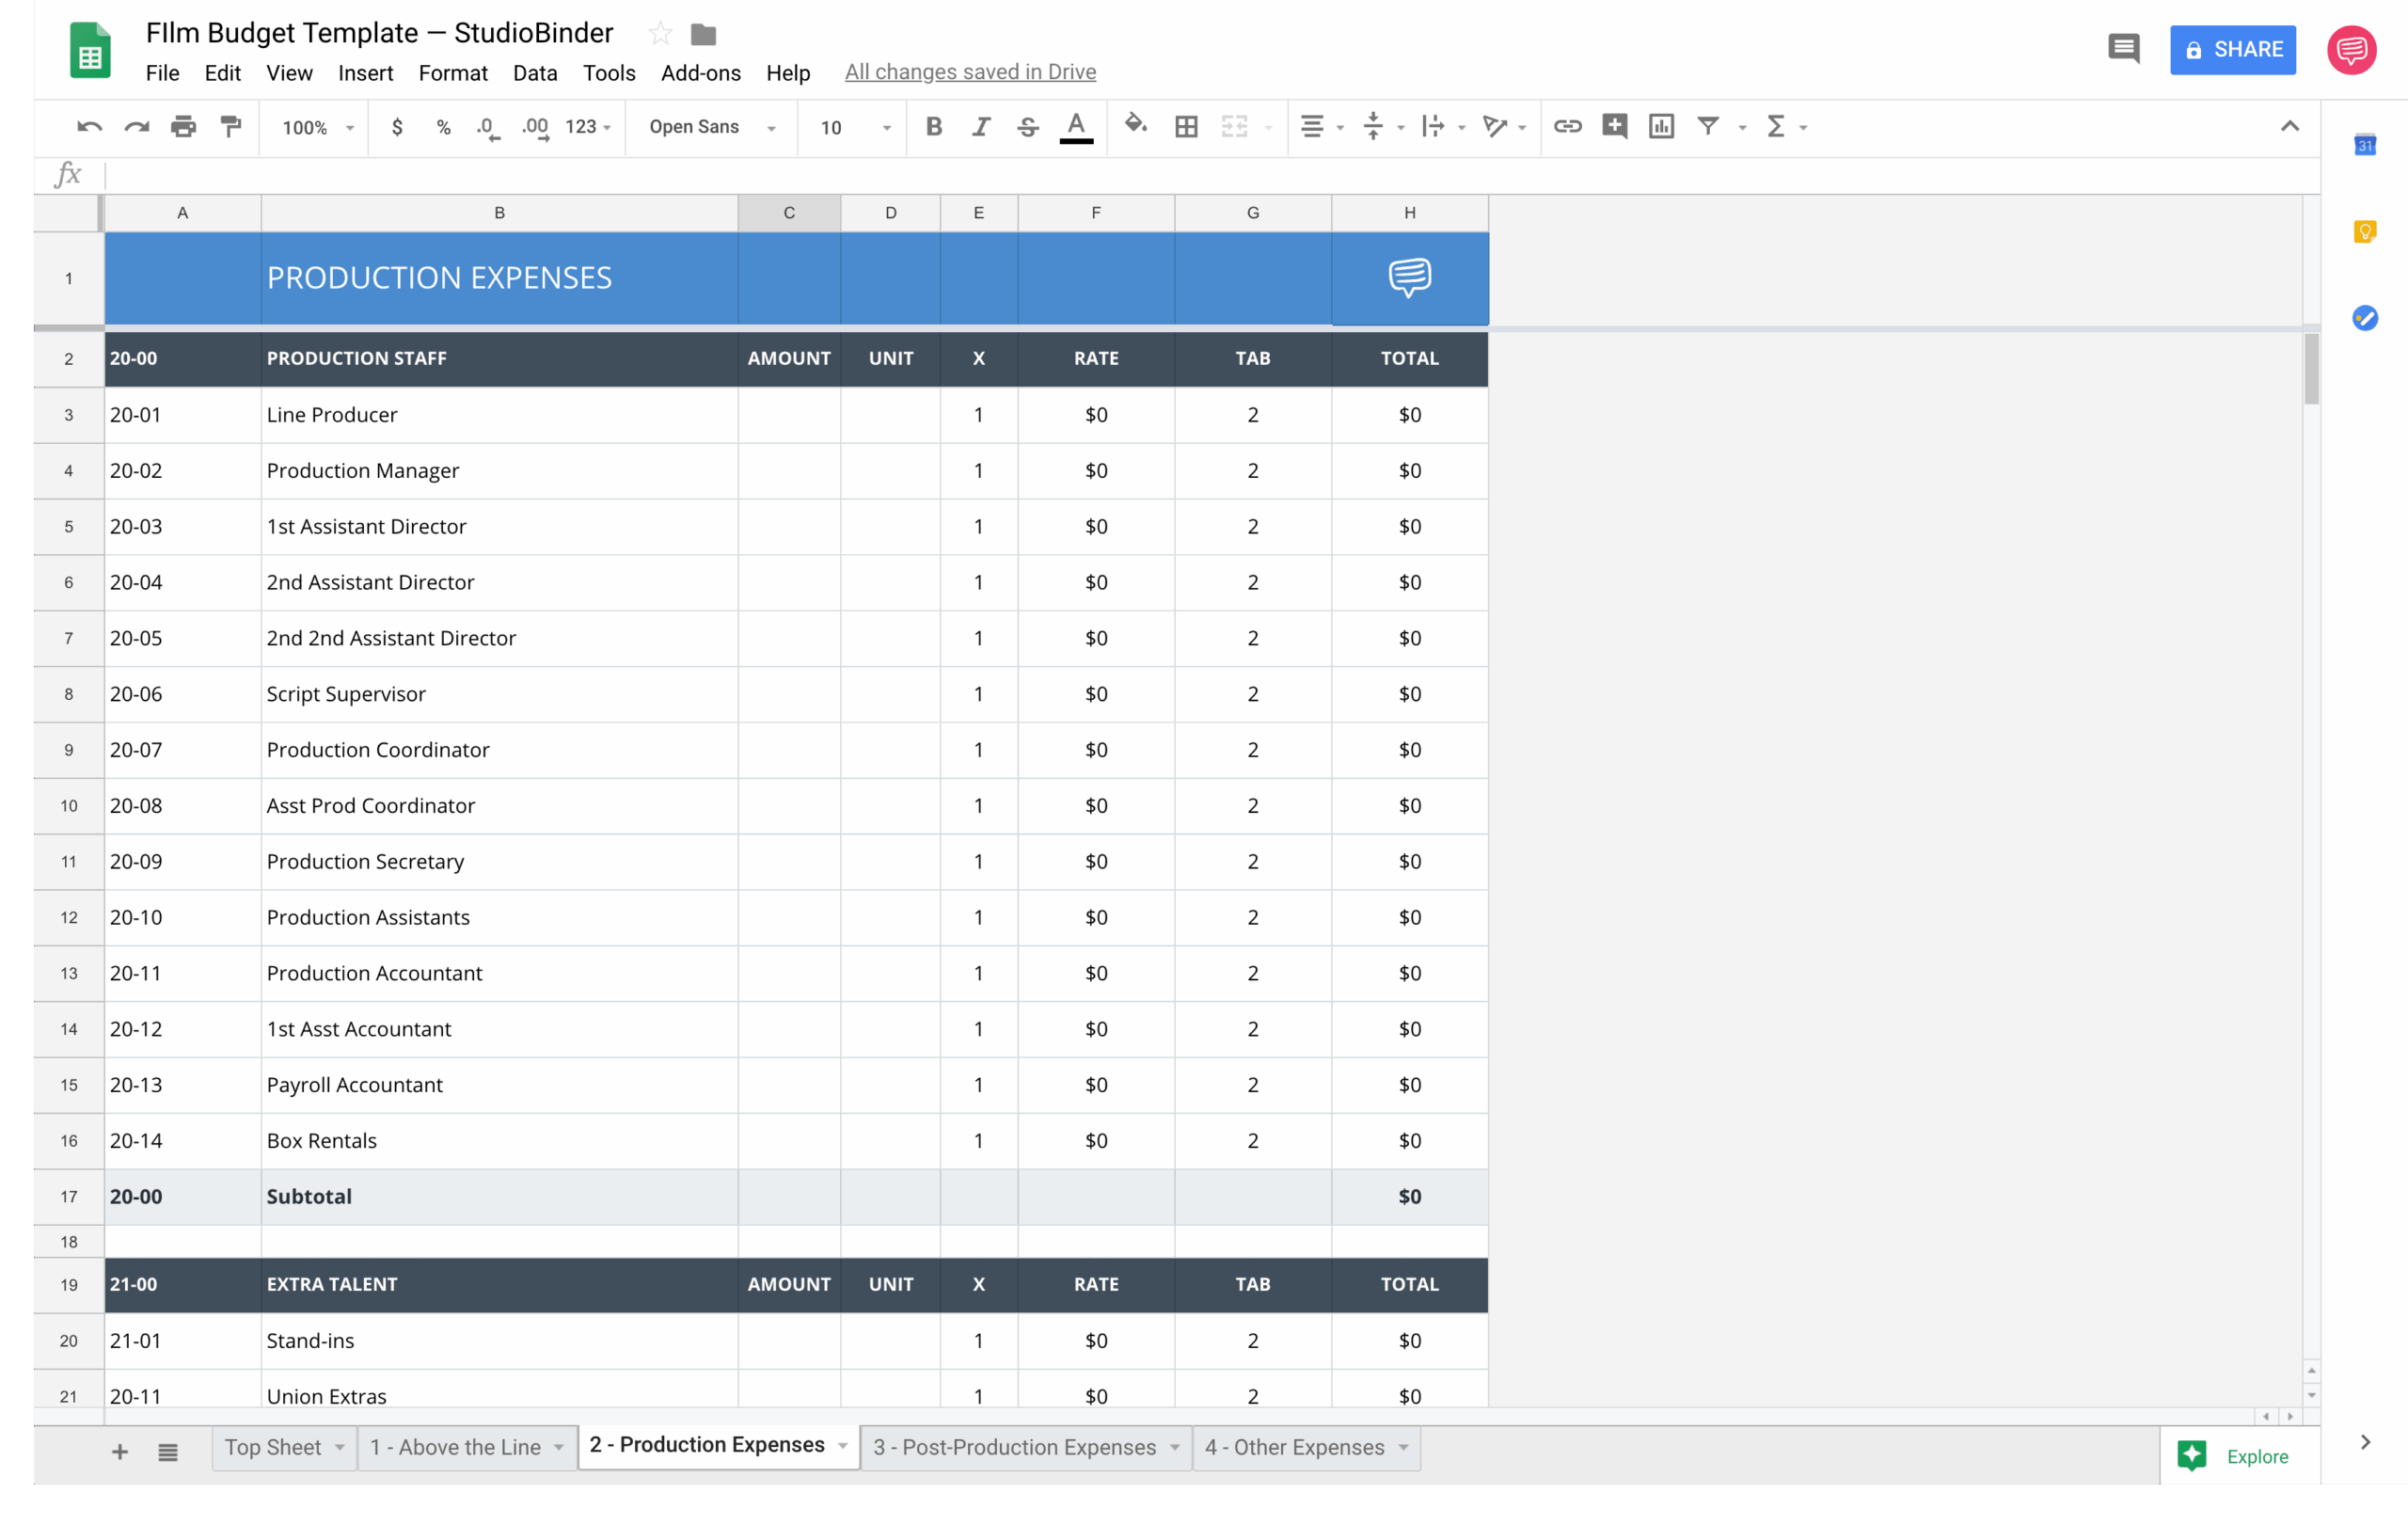
Task: Switch to the Top Sheet tab
Action: (273, 1447)
